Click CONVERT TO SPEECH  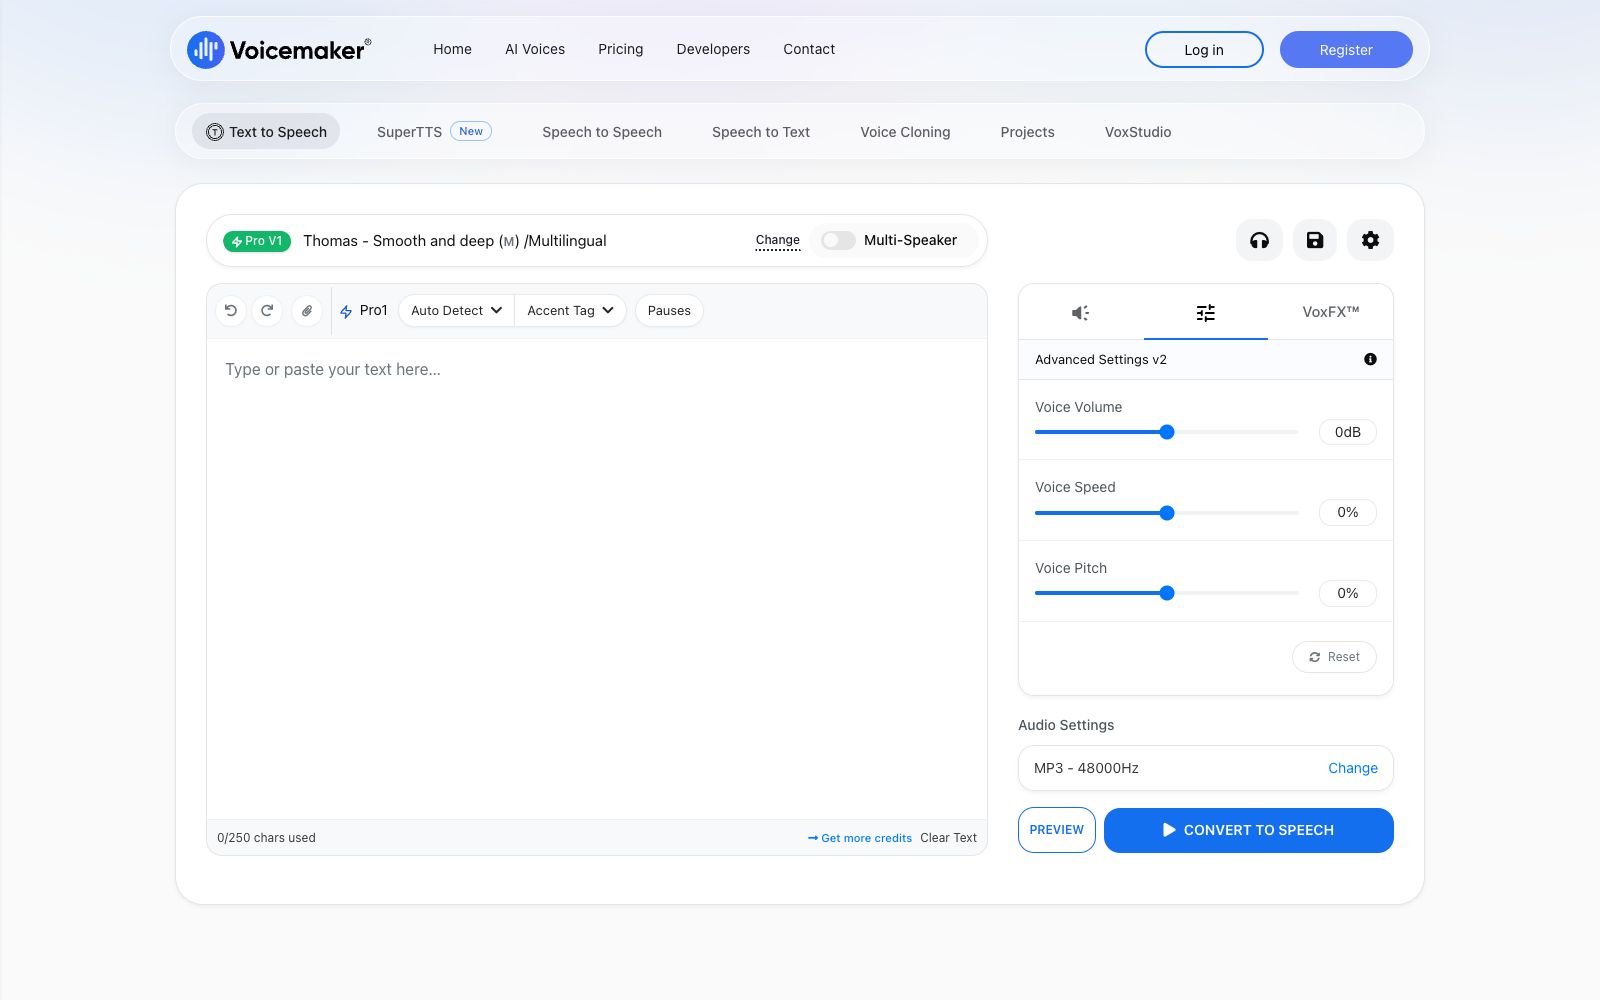[1249, 830]
